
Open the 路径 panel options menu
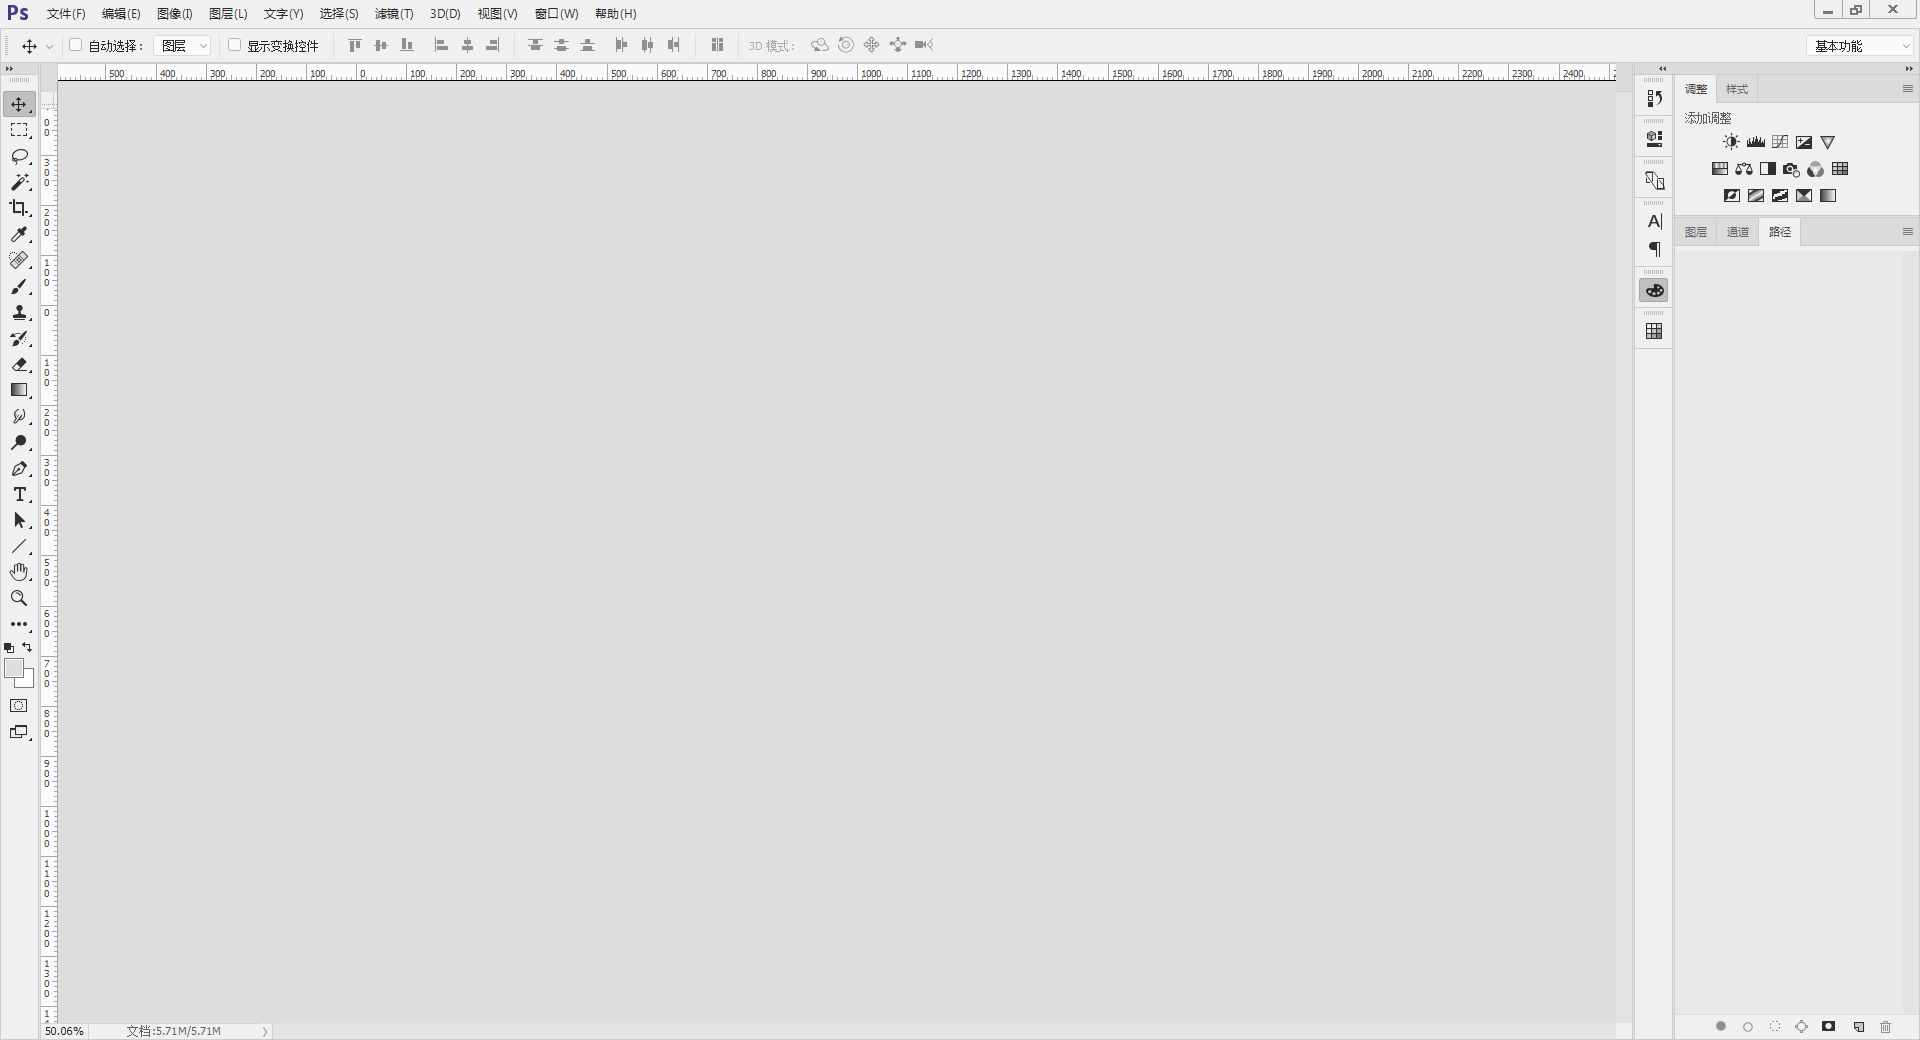[1907, 232]
